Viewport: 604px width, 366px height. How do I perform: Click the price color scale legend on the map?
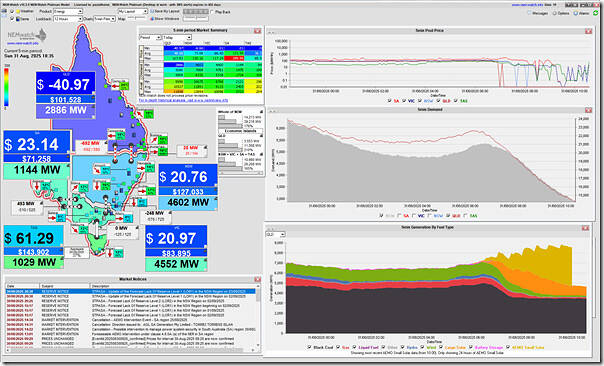(6, 87)
